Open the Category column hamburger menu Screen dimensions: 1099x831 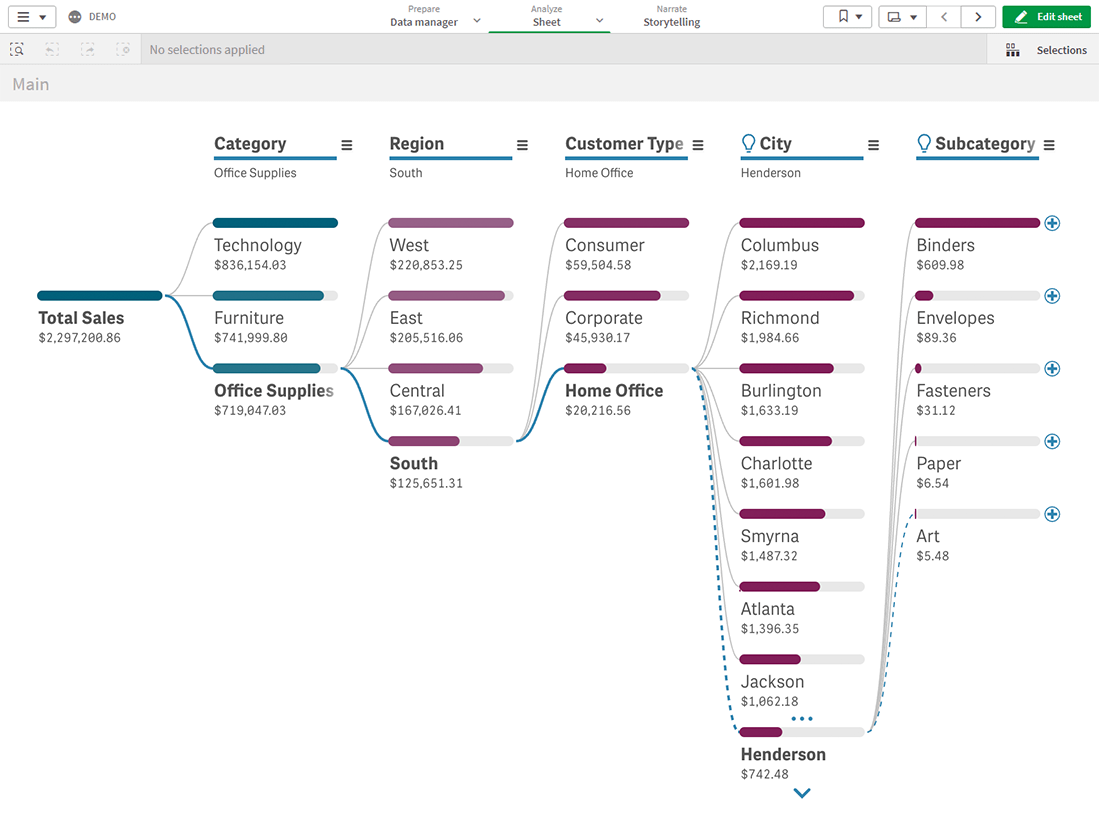(347, 145)
